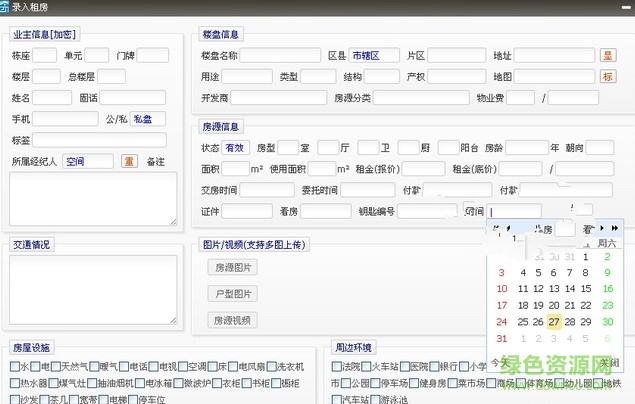The width and height of the screenshot is (635, 404).
Task: Click the app icon in title bar
Action: click(x=8, y=8)
